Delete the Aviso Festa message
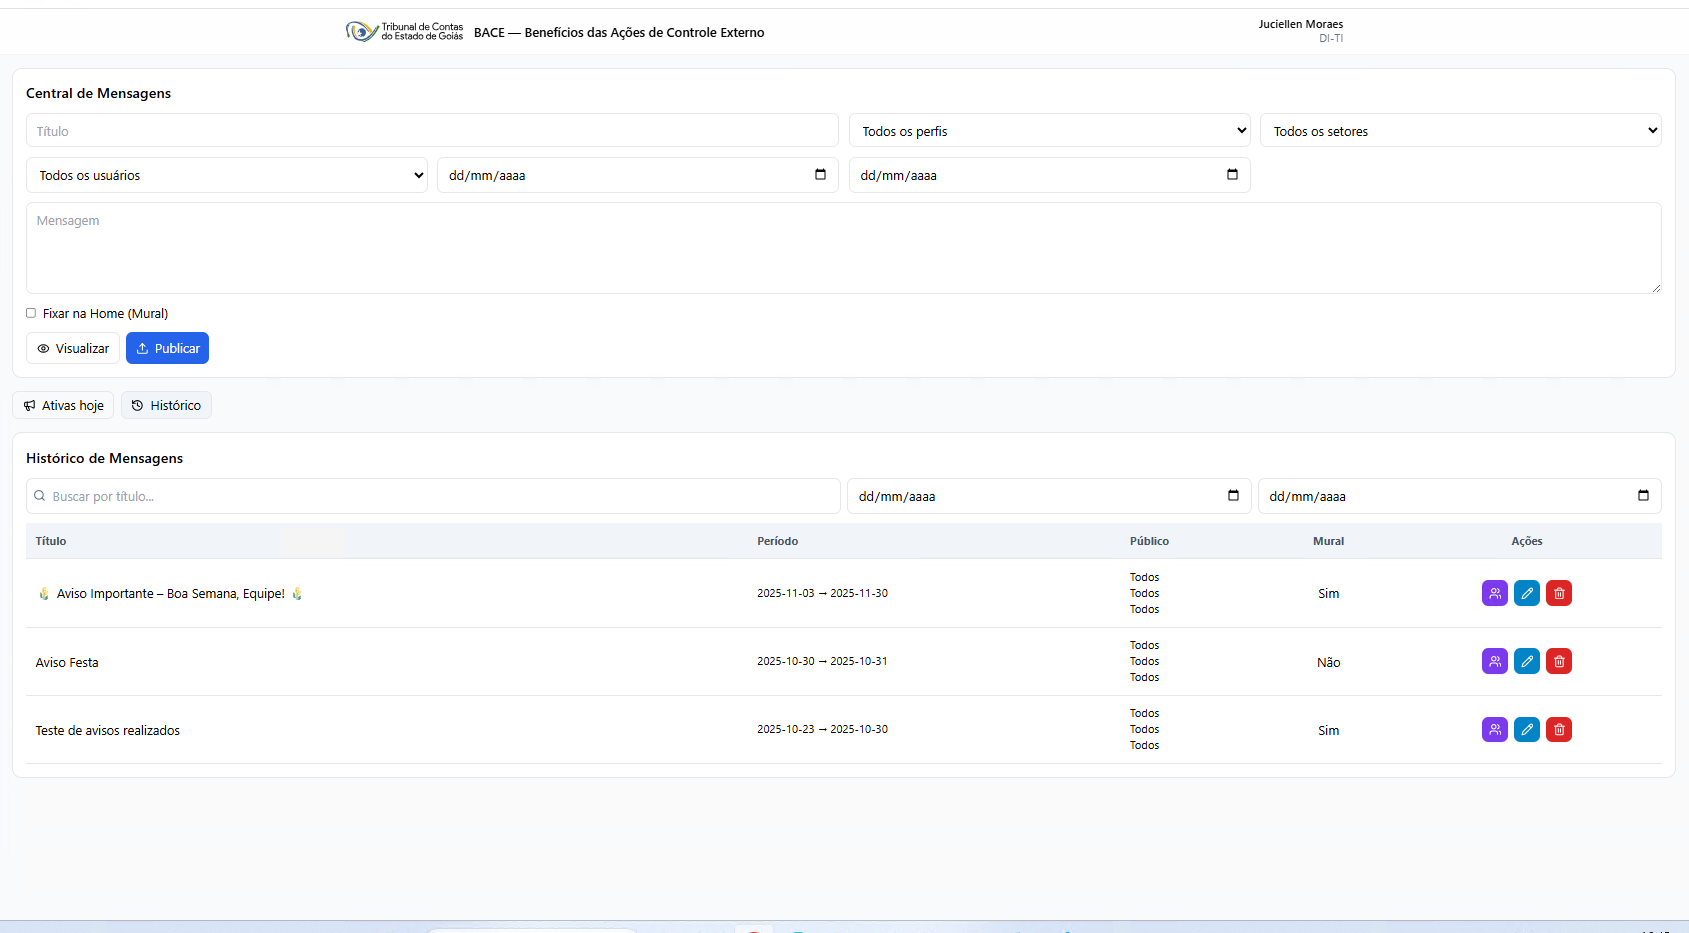1689x933 pixels. pos(1558,661)
